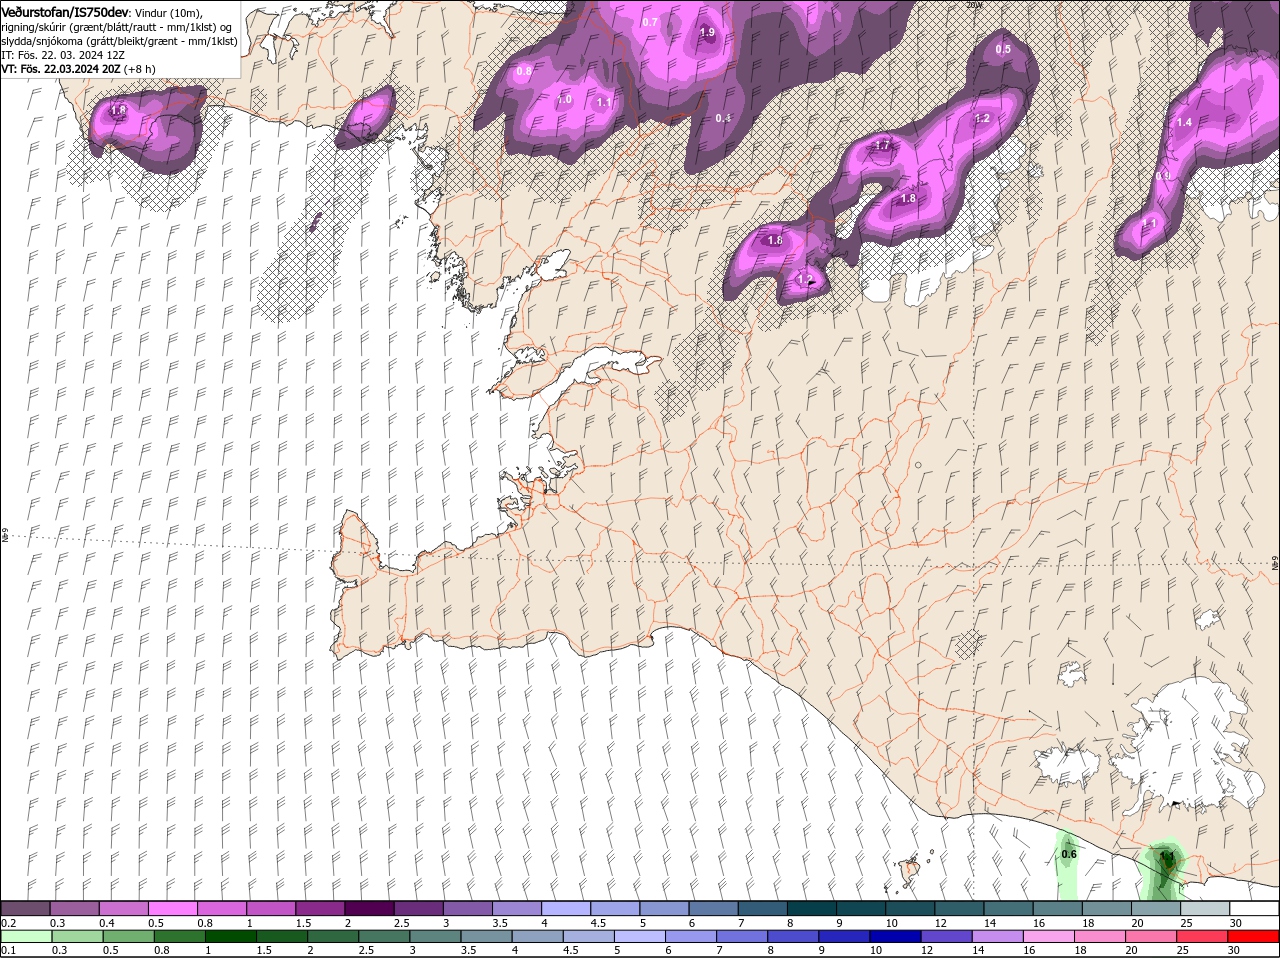
Task: Click the 1.0 snowfall value label
Action: point(564,99)
